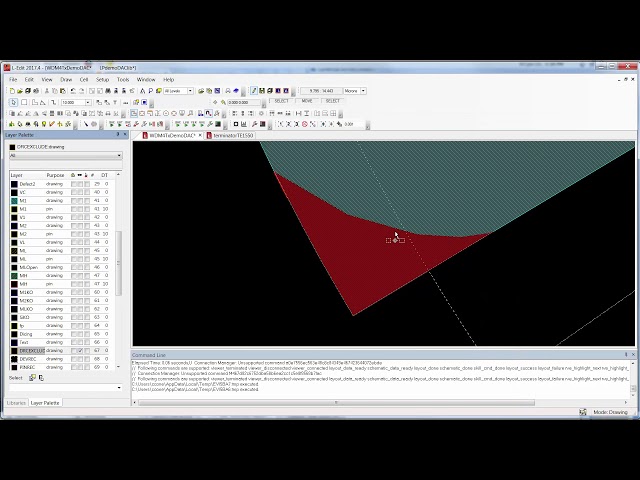640x480 pixels.
Task: Click the Print icon in toolbar
Action: tap(36, 91)
